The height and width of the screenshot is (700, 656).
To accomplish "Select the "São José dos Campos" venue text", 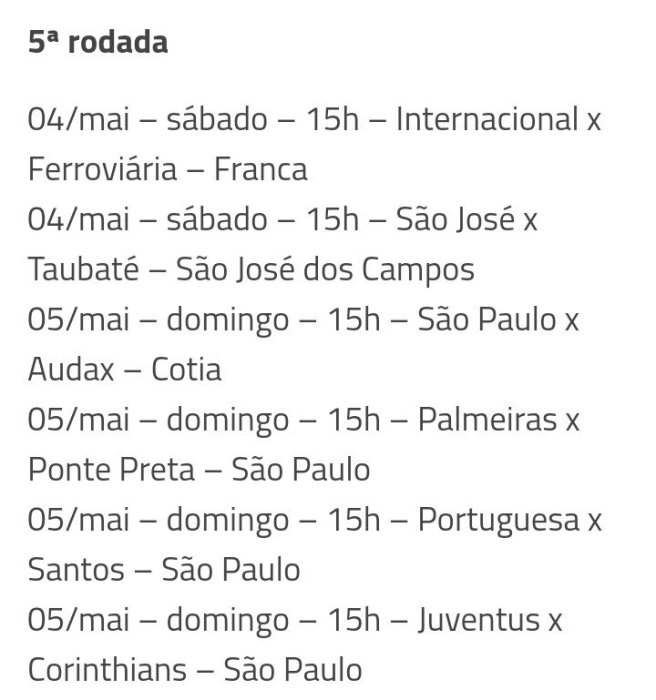I will pyautogui.click(x=325, y=270).
